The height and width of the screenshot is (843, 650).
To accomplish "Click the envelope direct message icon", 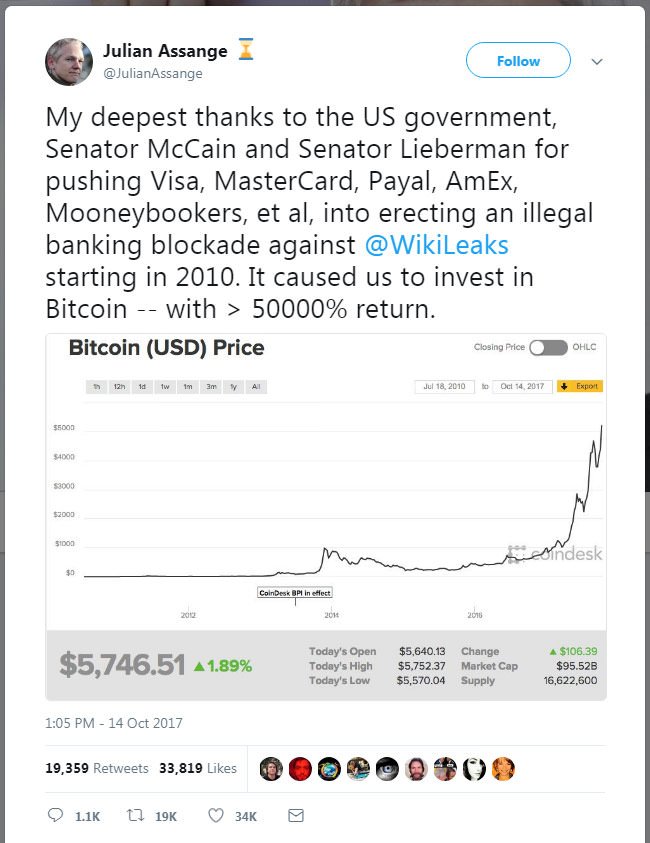I will click(296, 816).
